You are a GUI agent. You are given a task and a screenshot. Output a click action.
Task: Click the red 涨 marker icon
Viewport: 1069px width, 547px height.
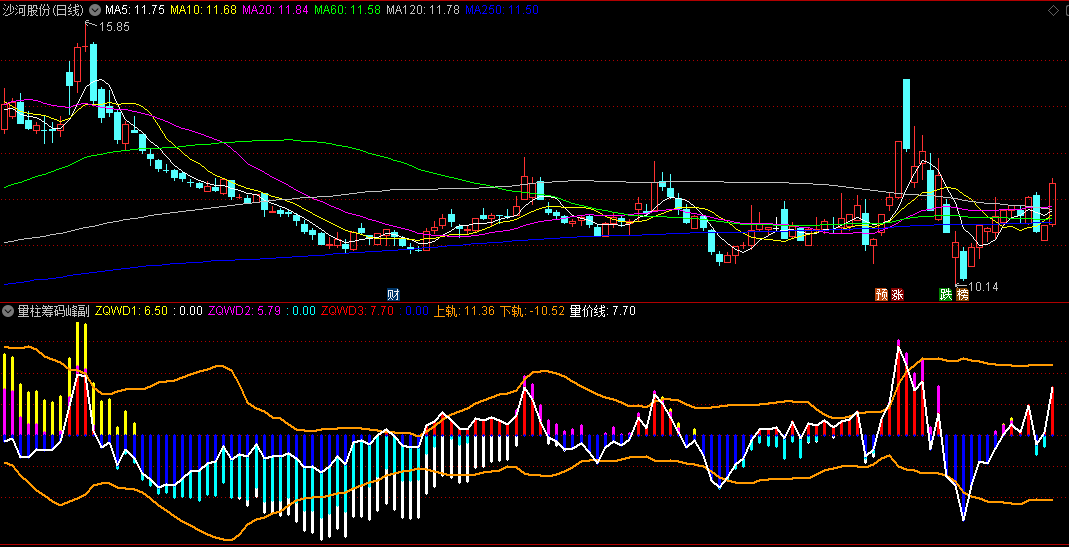pyautogui.click(x=897, y=294)
